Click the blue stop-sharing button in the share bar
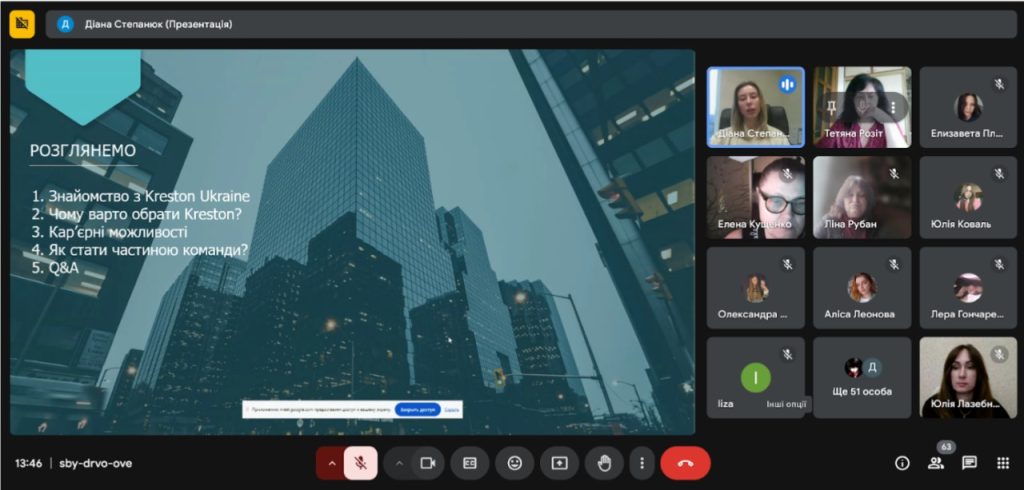Screen dimensions: 1024x490 (x=418, y=410)
